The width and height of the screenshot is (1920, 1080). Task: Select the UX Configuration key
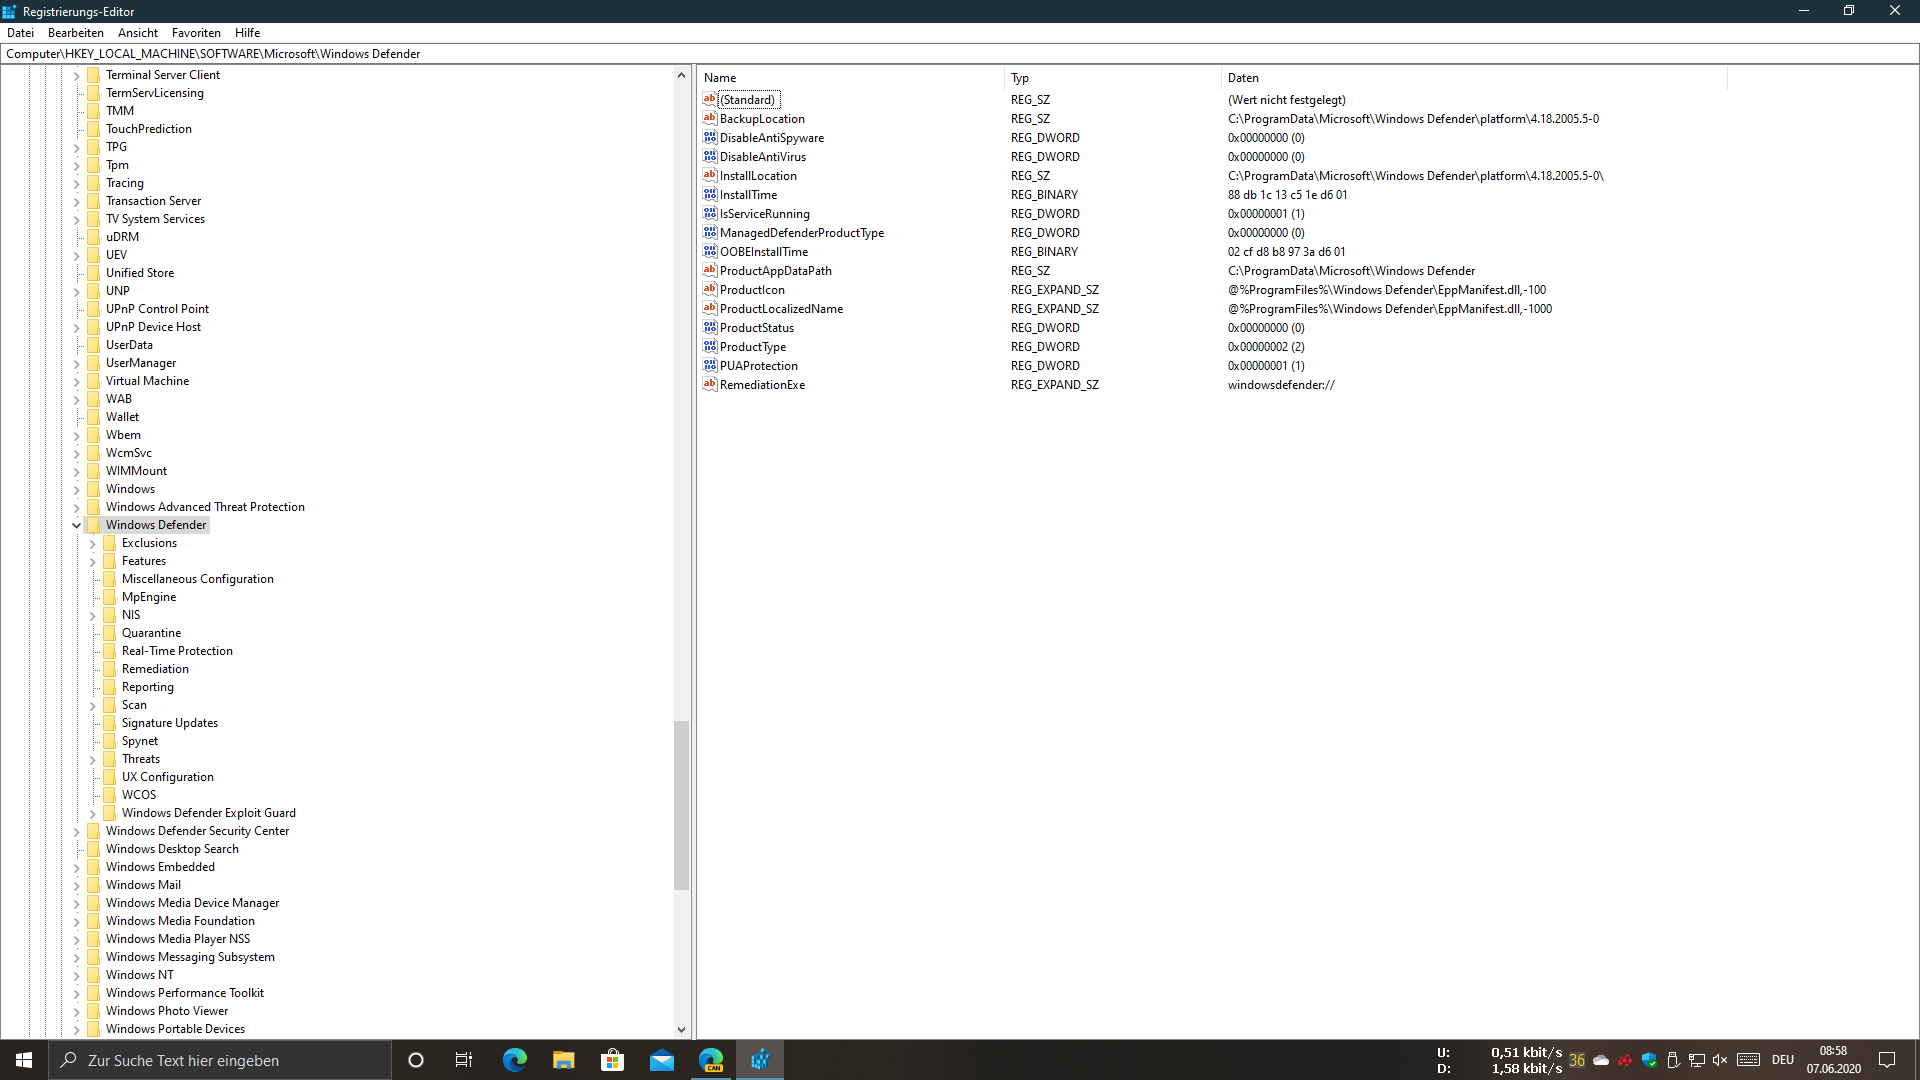point(167,777)
